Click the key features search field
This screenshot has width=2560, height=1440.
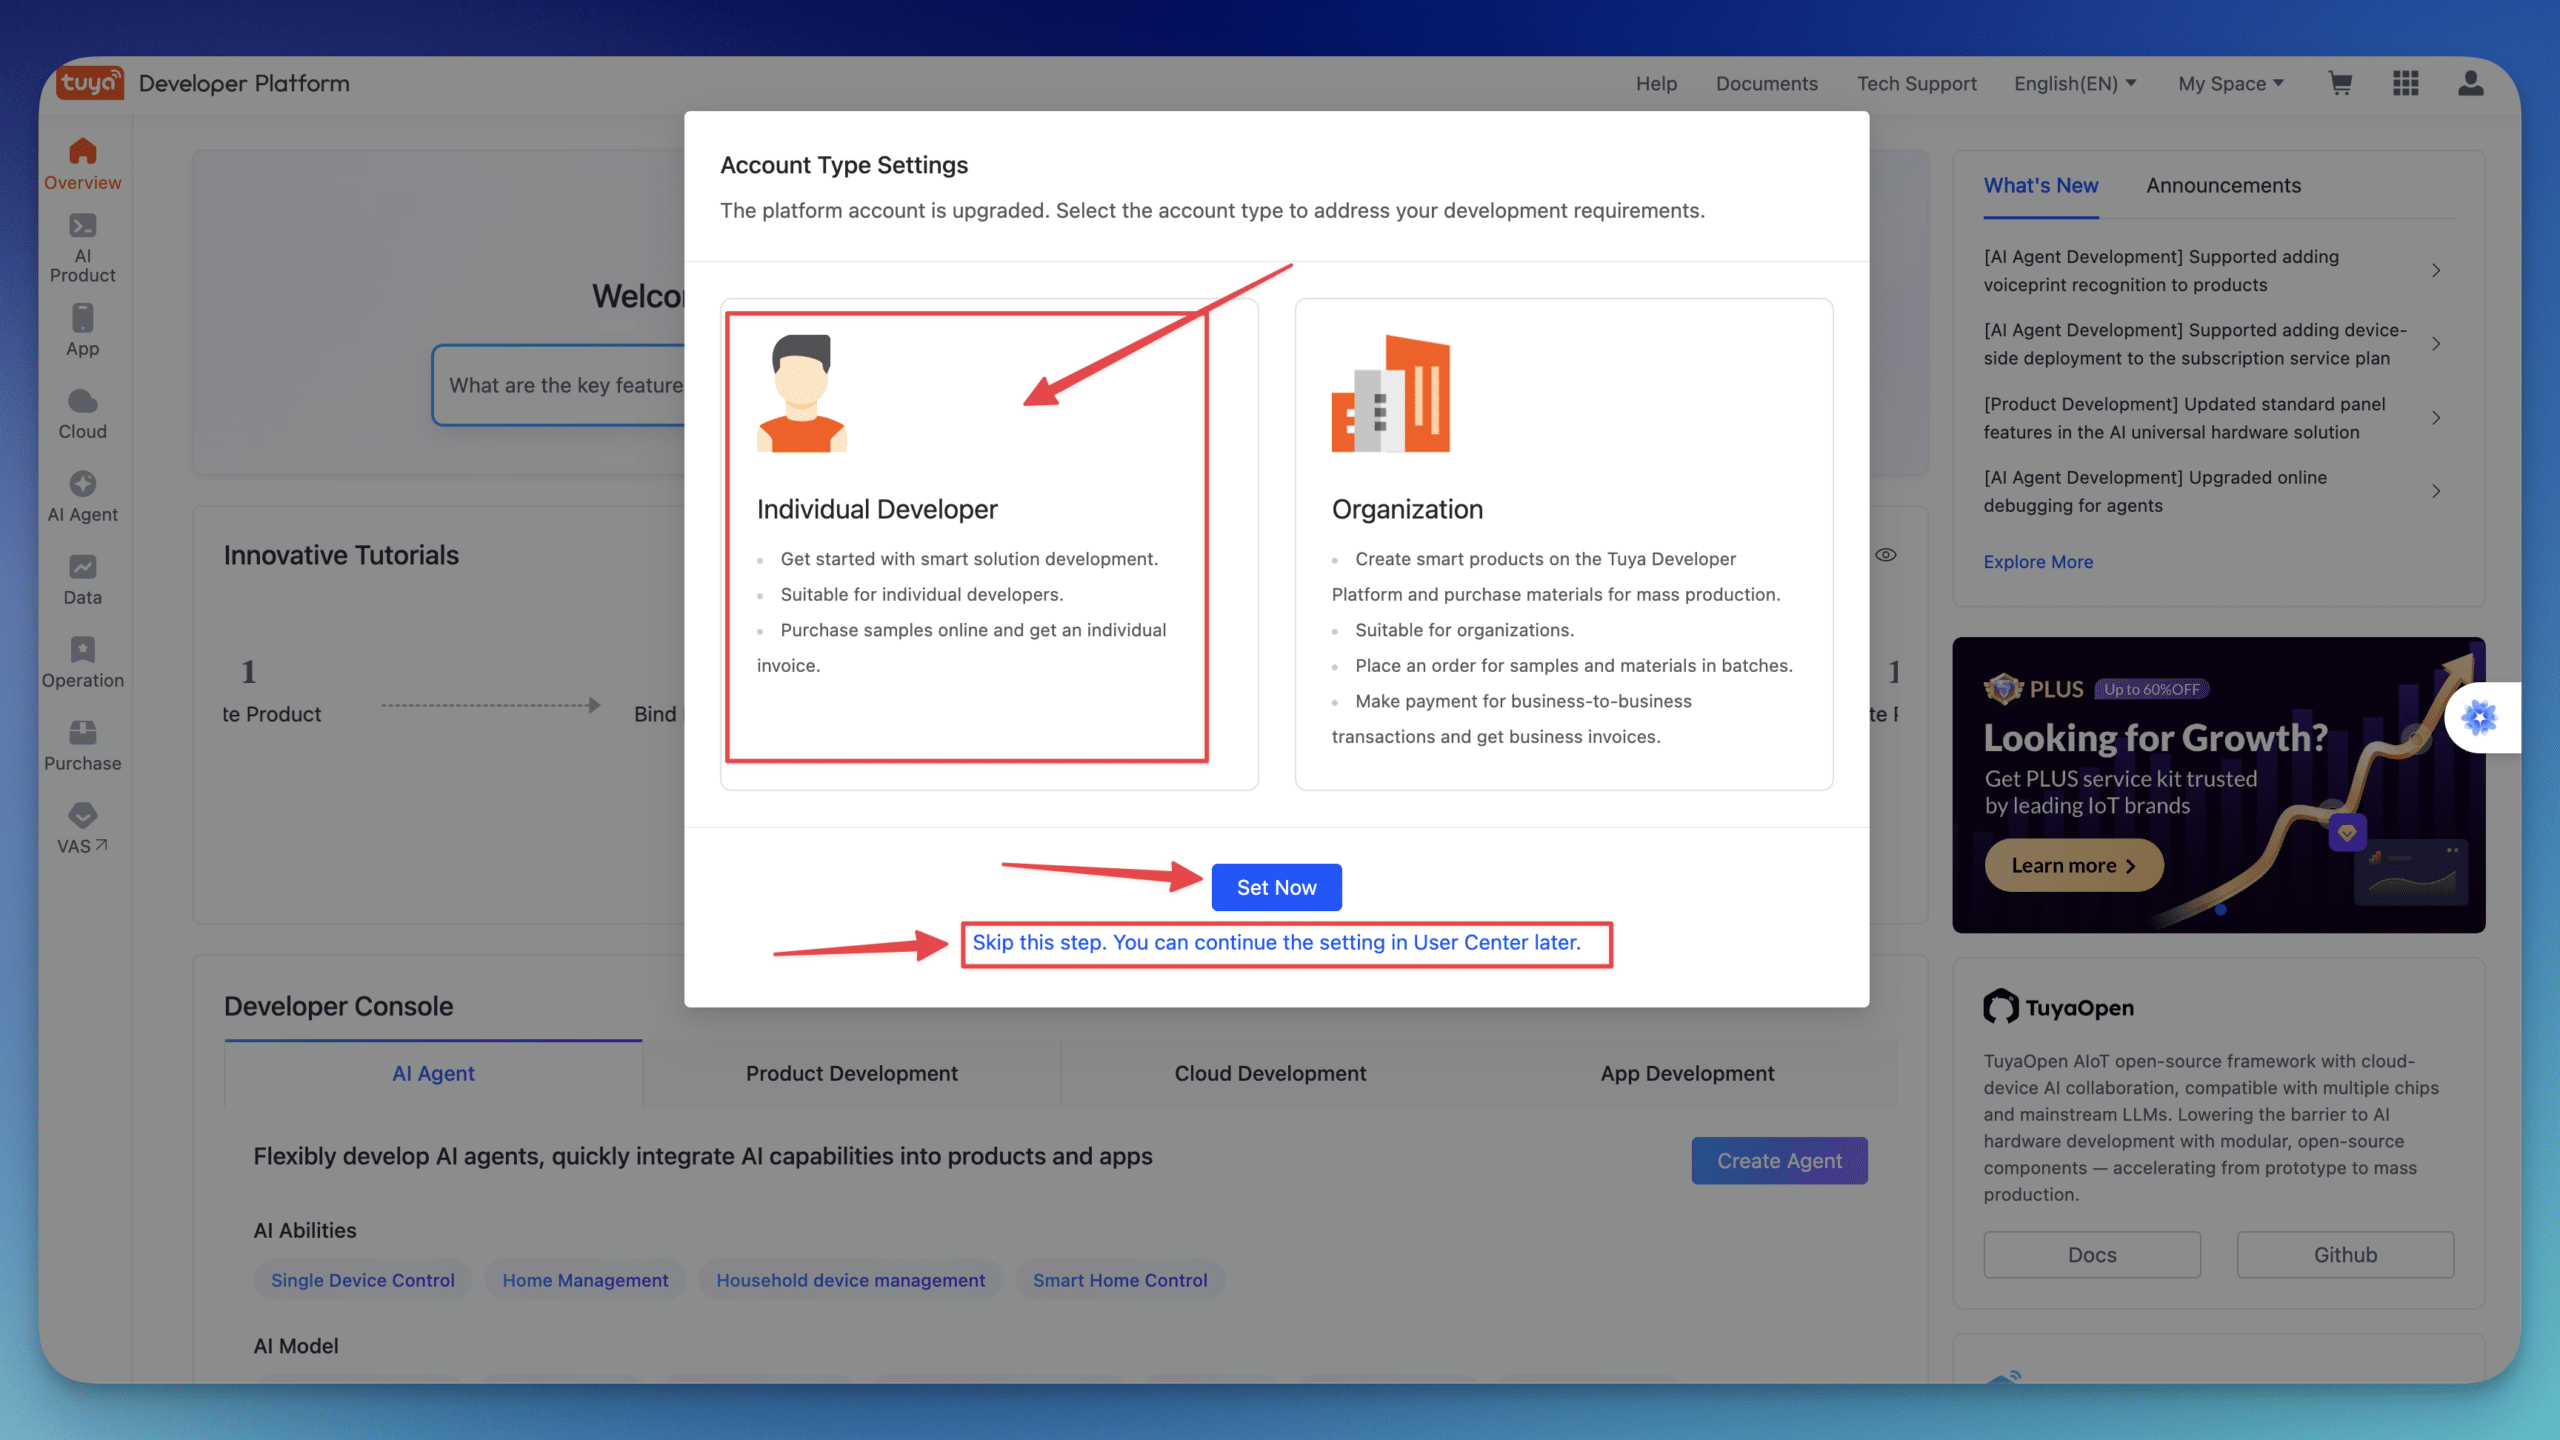click(x=560, y=385)
